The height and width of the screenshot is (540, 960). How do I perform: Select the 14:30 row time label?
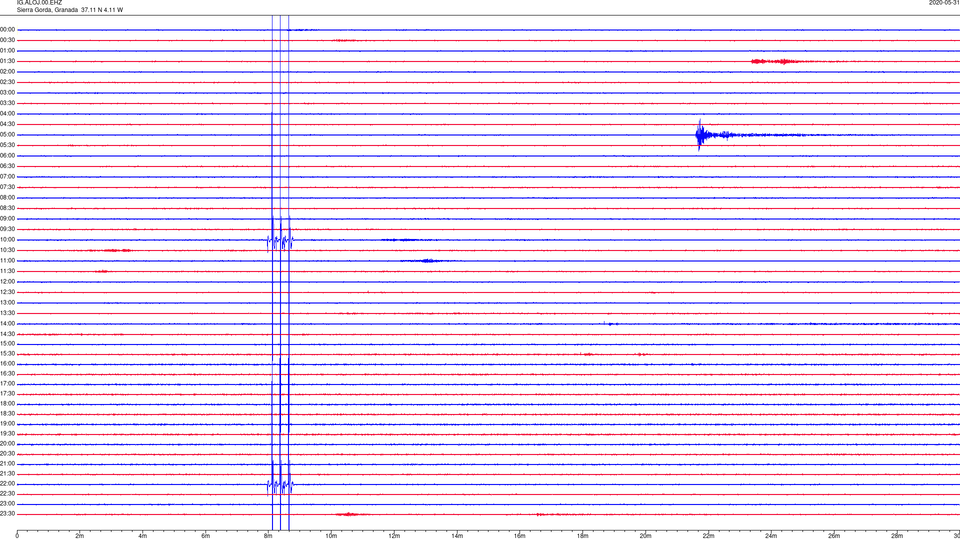coord(7,334)
